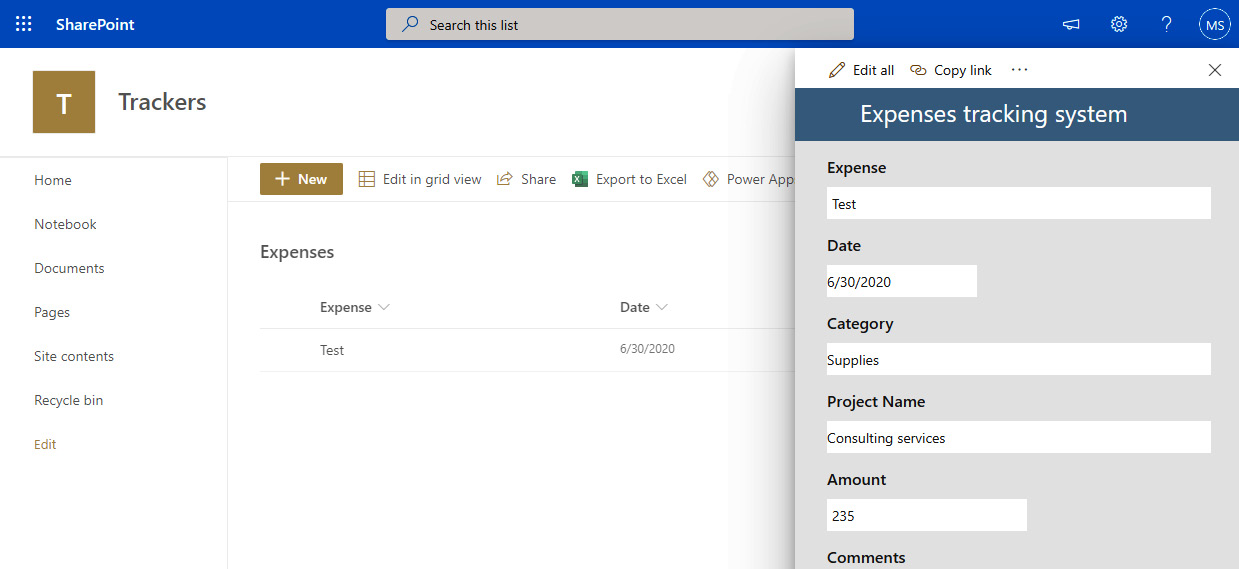Click the Amount field showing 235
The width and height of the screenshot is (1239, 569).
(x=927, y=515)
